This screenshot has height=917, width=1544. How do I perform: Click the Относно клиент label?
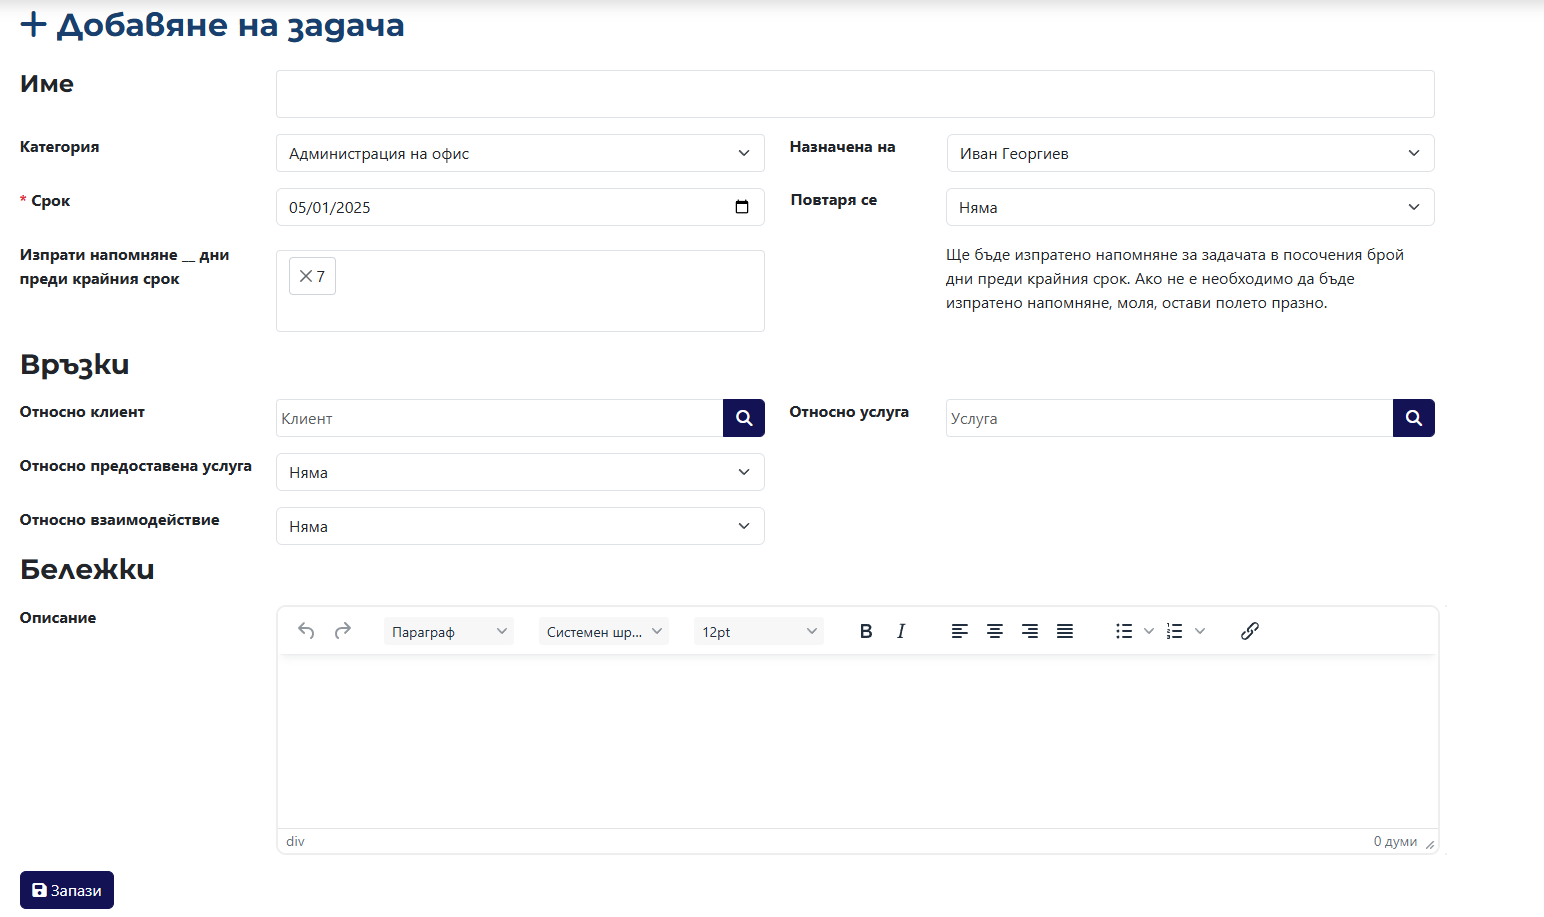82,411
